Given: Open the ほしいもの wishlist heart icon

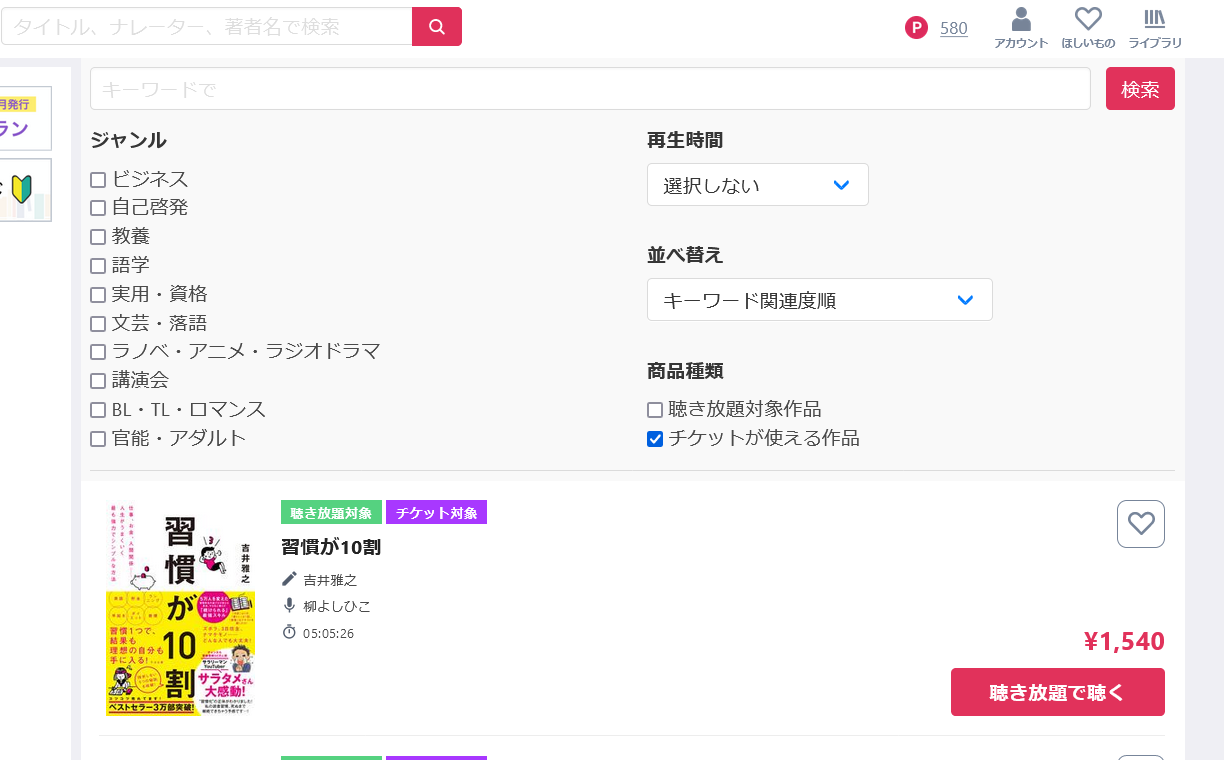Looking at the screenshot, I should (1087, 20).
